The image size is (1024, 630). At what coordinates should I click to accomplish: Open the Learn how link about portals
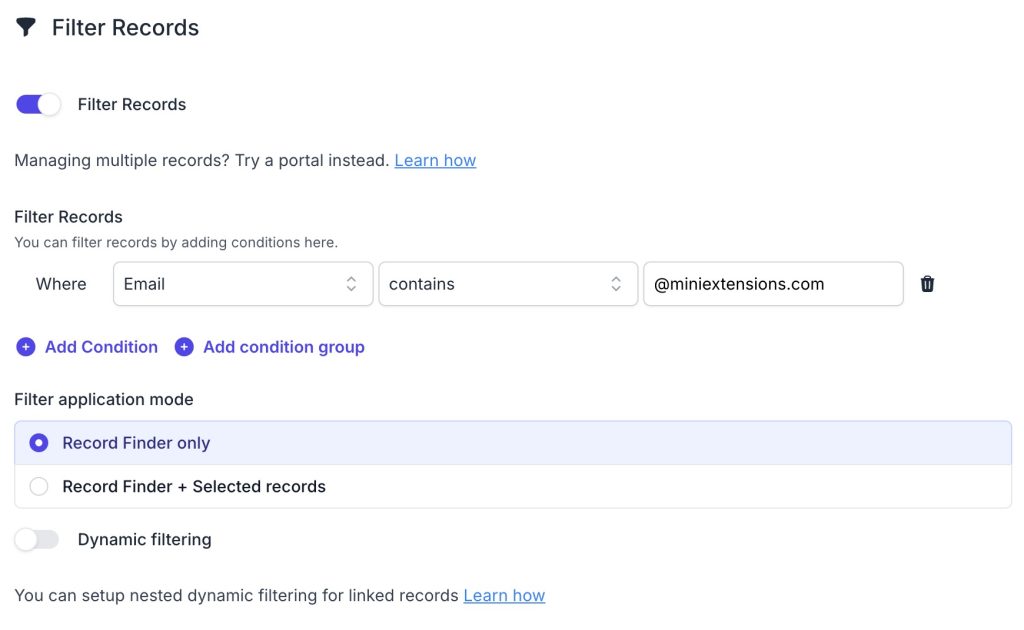click(x=435, y=160)
